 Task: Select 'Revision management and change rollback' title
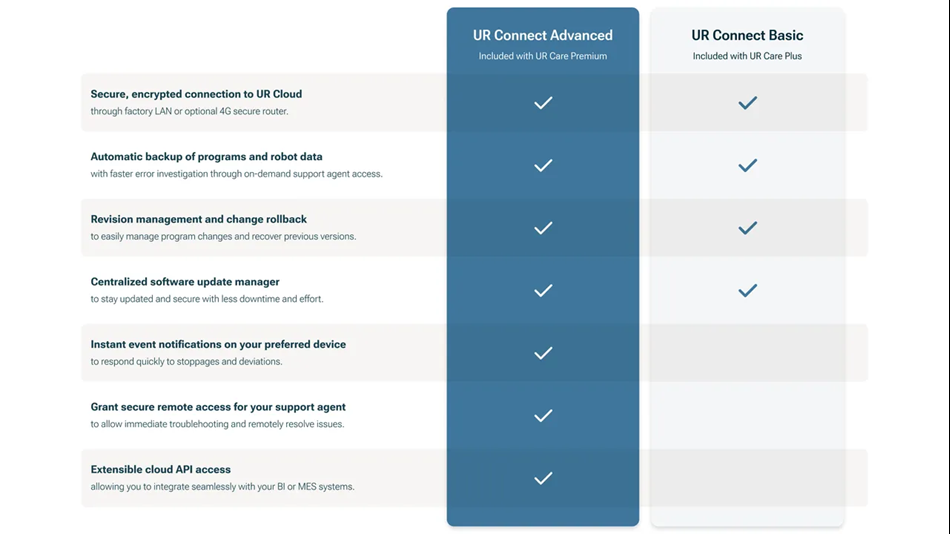[x=199, y=219]
